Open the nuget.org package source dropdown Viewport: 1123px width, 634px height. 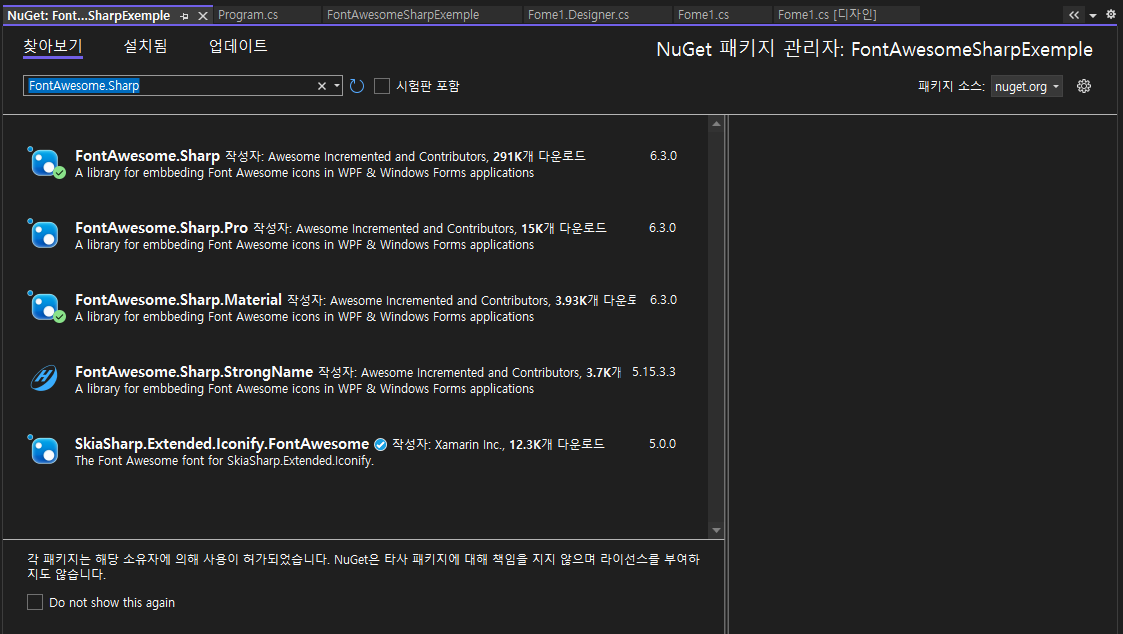(1026, 86)
